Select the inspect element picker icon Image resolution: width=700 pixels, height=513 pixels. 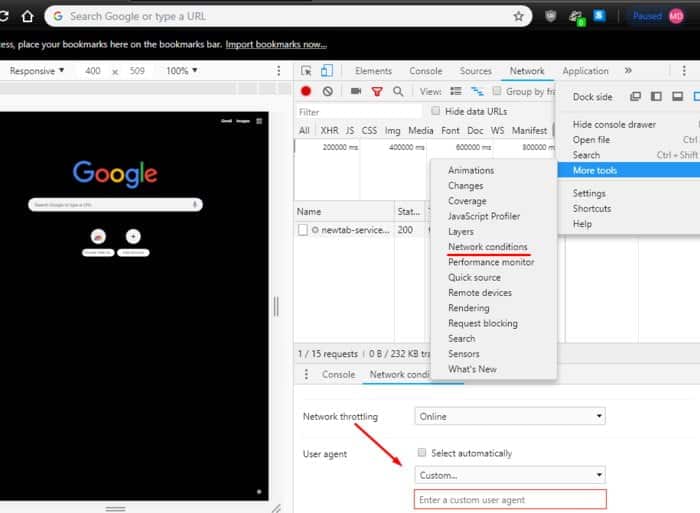(x=306, y=71)
